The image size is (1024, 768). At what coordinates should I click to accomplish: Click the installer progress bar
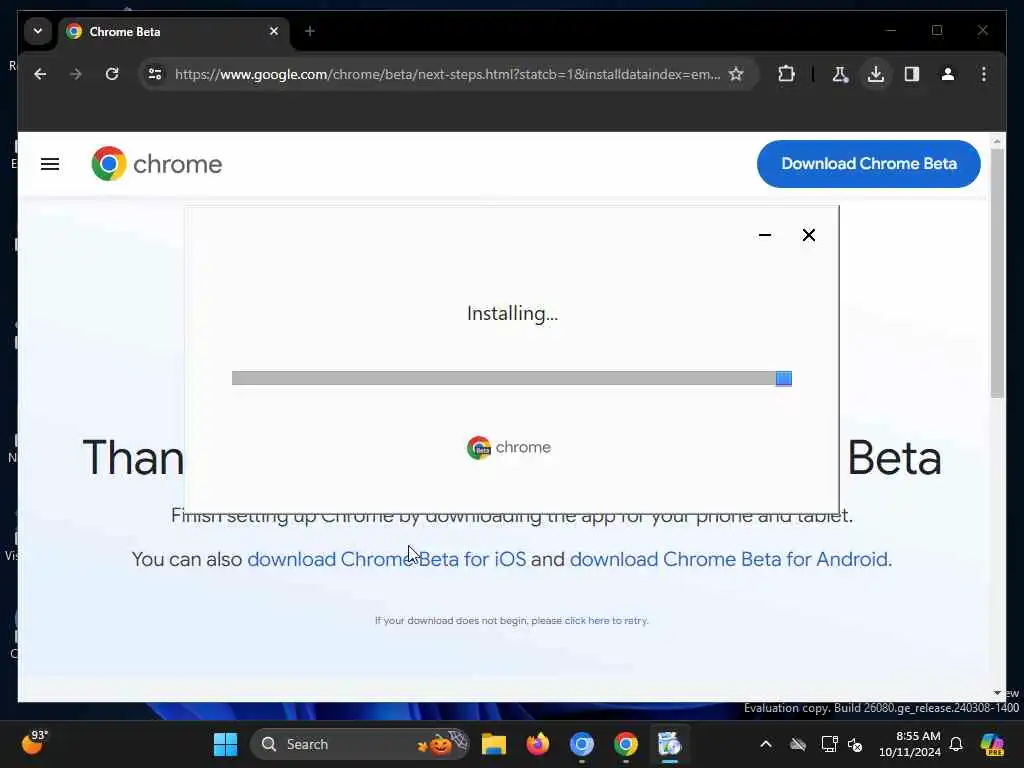point(512,378)
